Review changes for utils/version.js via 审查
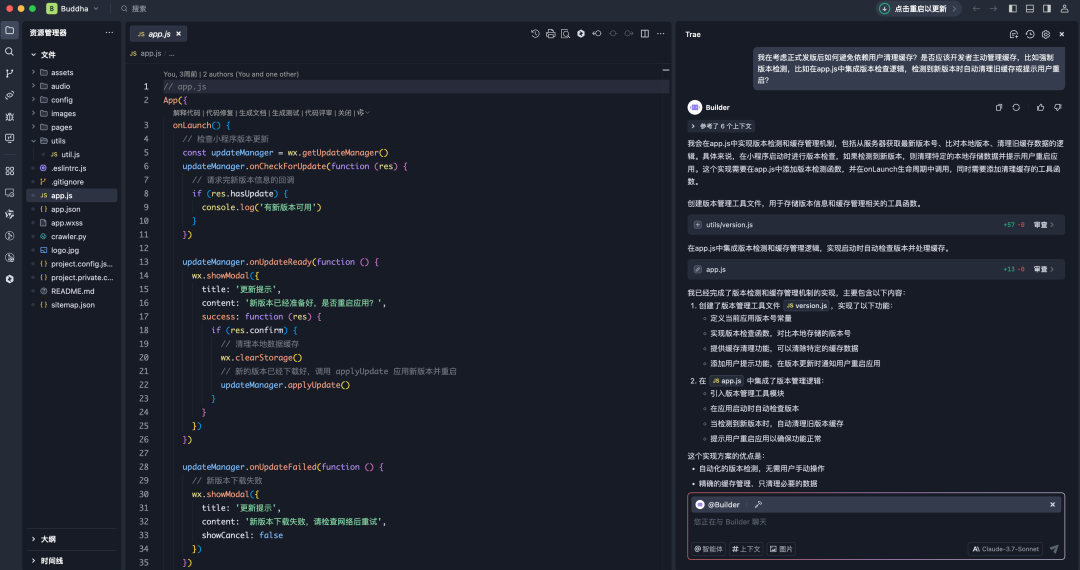This screenshot has width=1080, height=570. [1043, 225]
